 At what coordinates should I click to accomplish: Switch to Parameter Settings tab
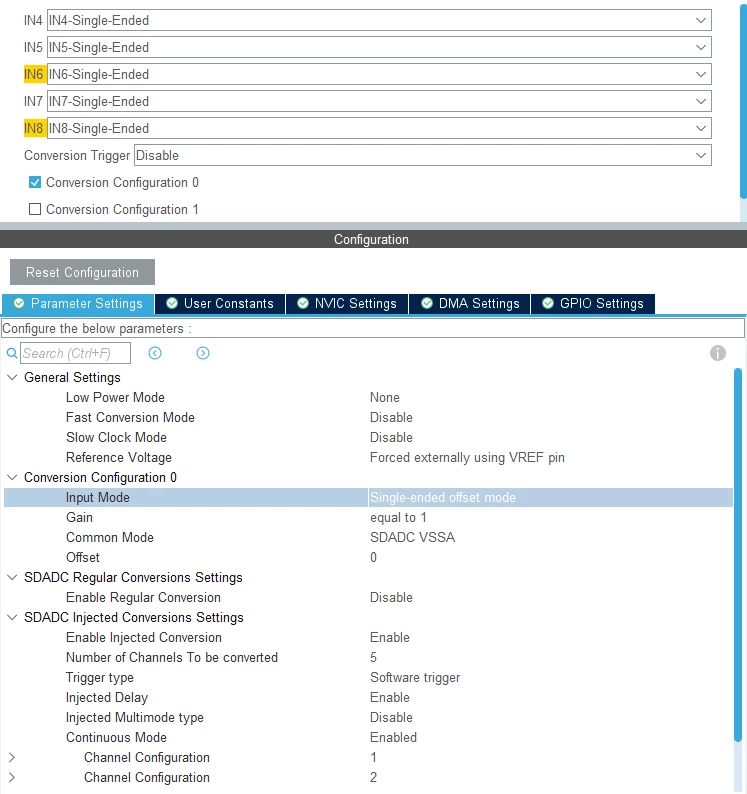78,303
